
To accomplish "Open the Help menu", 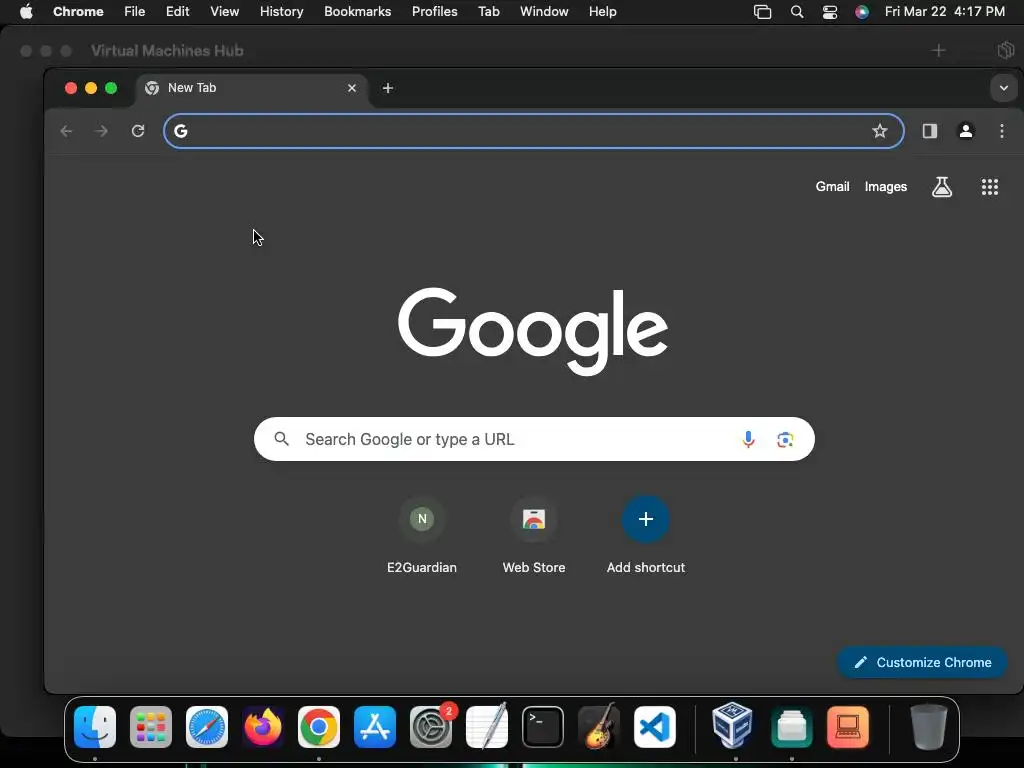I will [602, 12].
